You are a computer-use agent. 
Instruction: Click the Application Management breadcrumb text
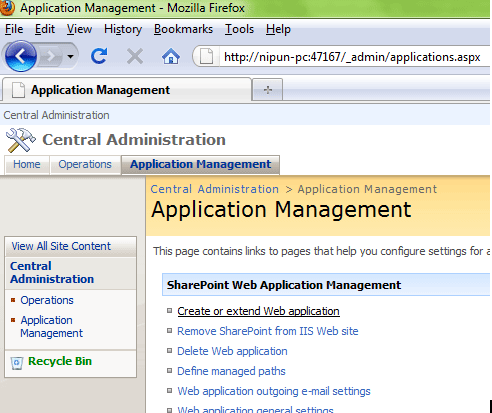(x=367, y=189)
